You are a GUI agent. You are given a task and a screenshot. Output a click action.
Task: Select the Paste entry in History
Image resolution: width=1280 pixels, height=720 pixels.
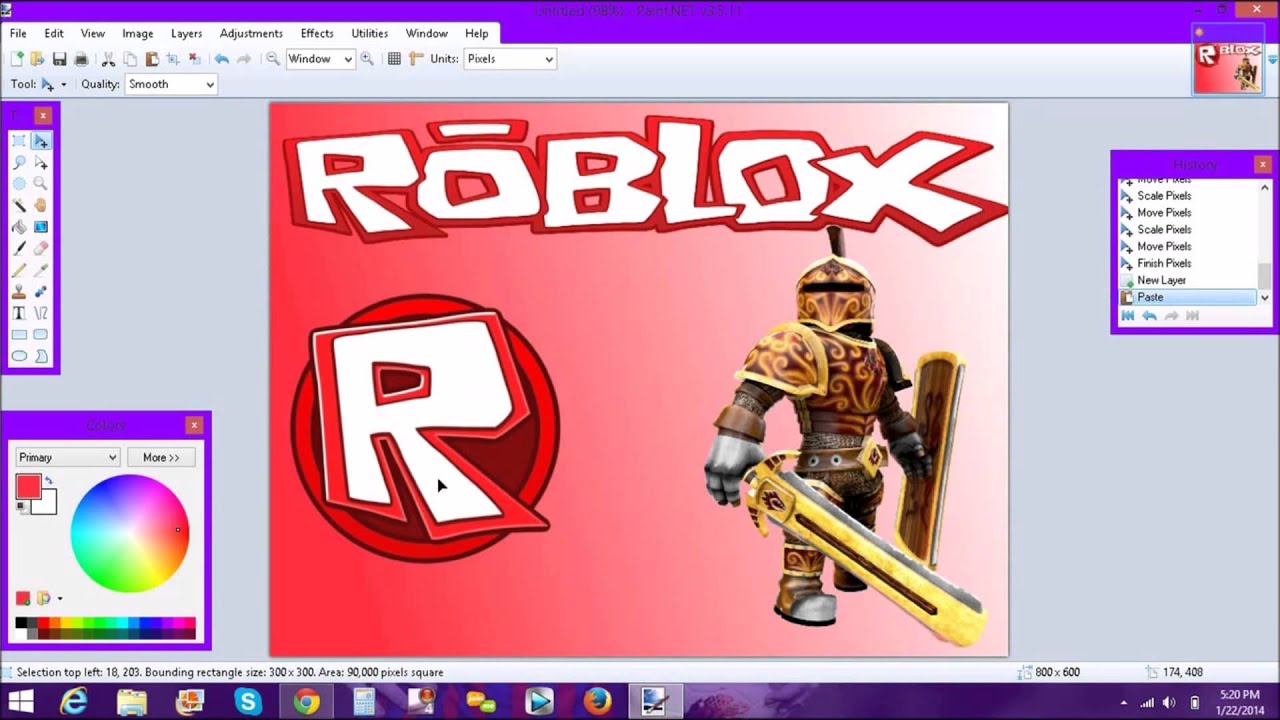pos(1188,297)
